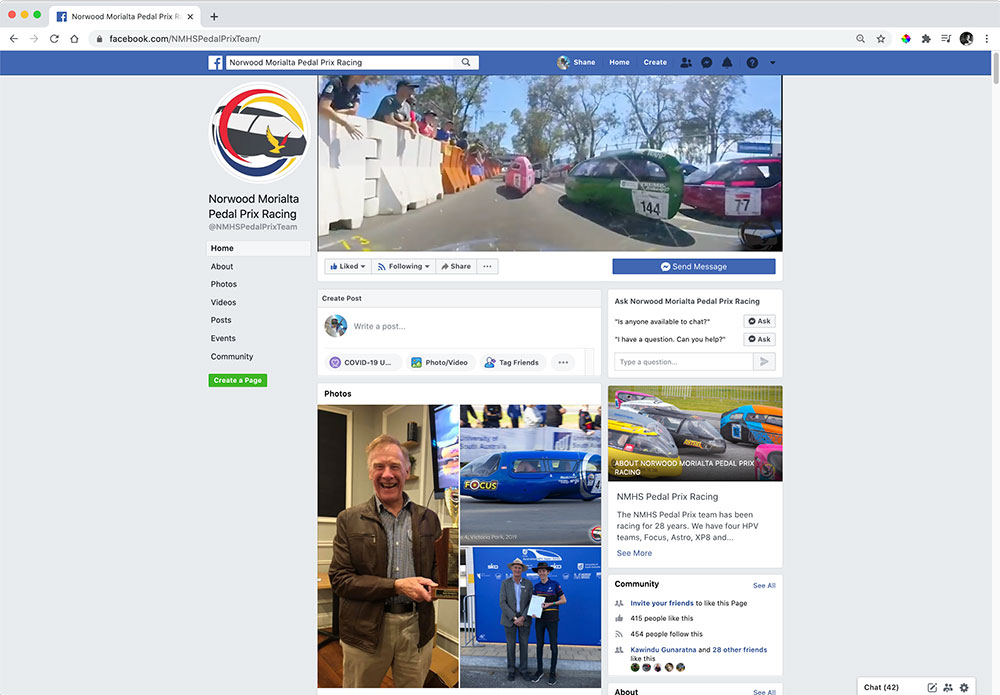Open Events in the page sidebar
This screenshot has width=1000, height=695.
pos(223,339)
